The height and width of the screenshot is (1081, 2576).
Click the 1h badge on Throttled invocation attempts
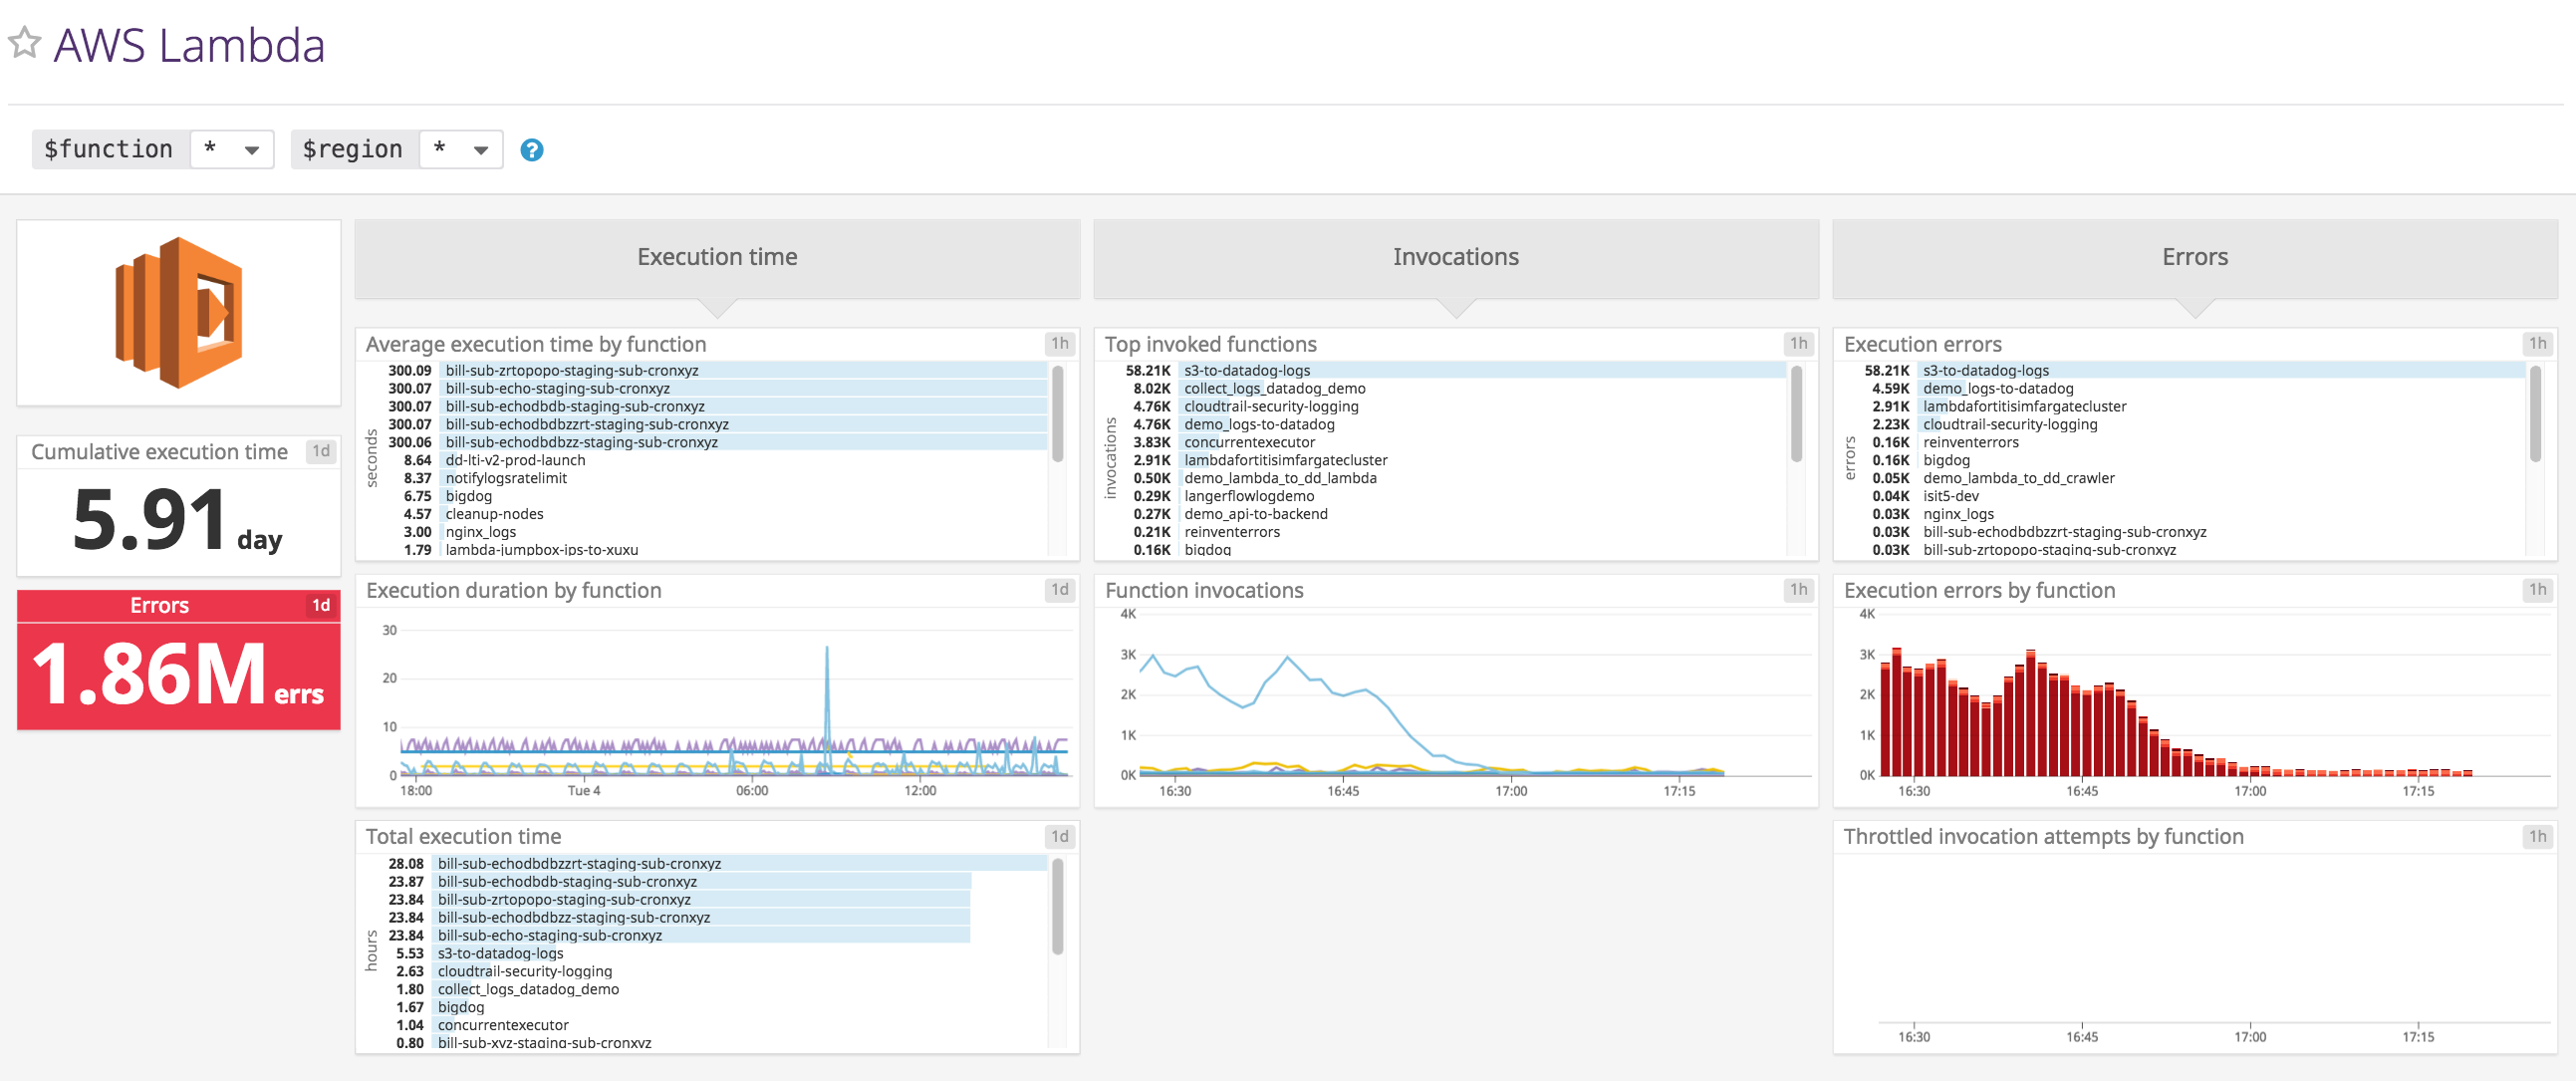tap(2537, 836)
